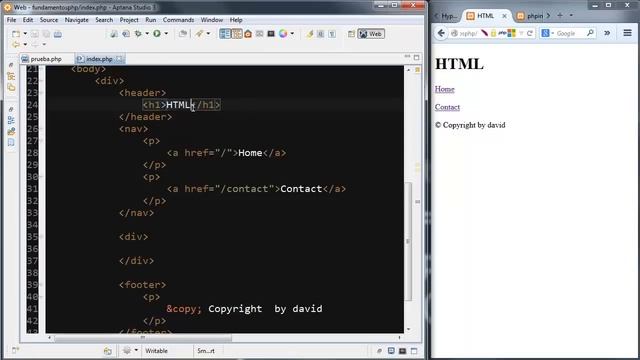Click the back navigation arrow in Aptana
The height and width of the screenshot is (360, 640).
point(16,44)
